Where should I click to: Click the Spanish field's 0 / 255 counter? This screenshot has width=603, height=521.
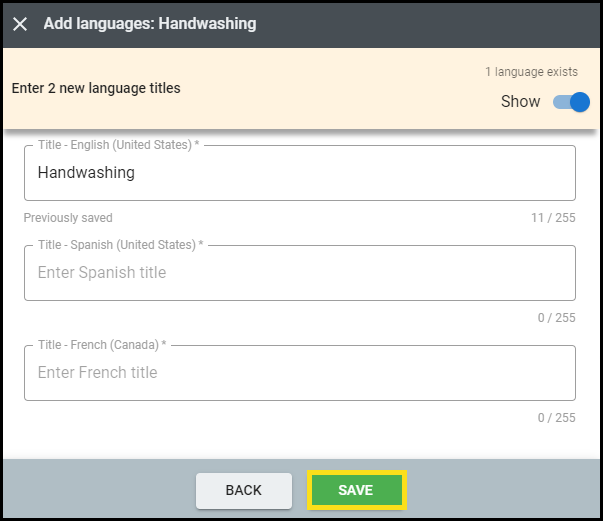pyautogui.click(x=557, y=318)
